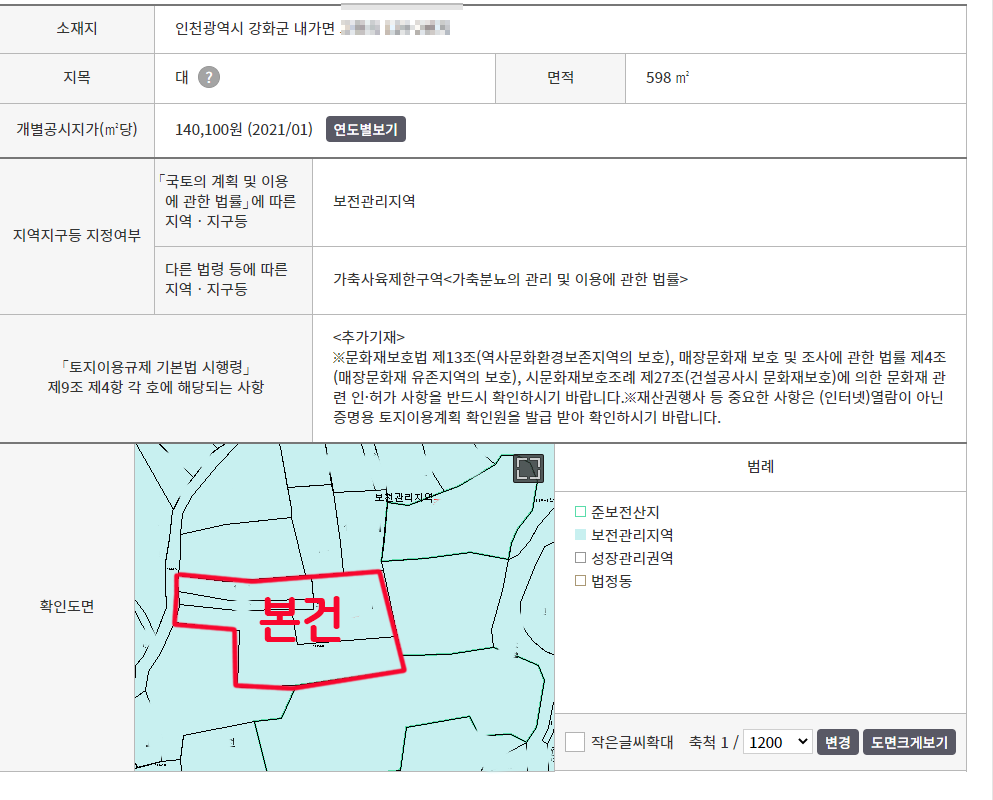This screenshot has height=800, width=993.
Task: Open 연도별보기 for the land price
Action: click(x=366, y=130)
